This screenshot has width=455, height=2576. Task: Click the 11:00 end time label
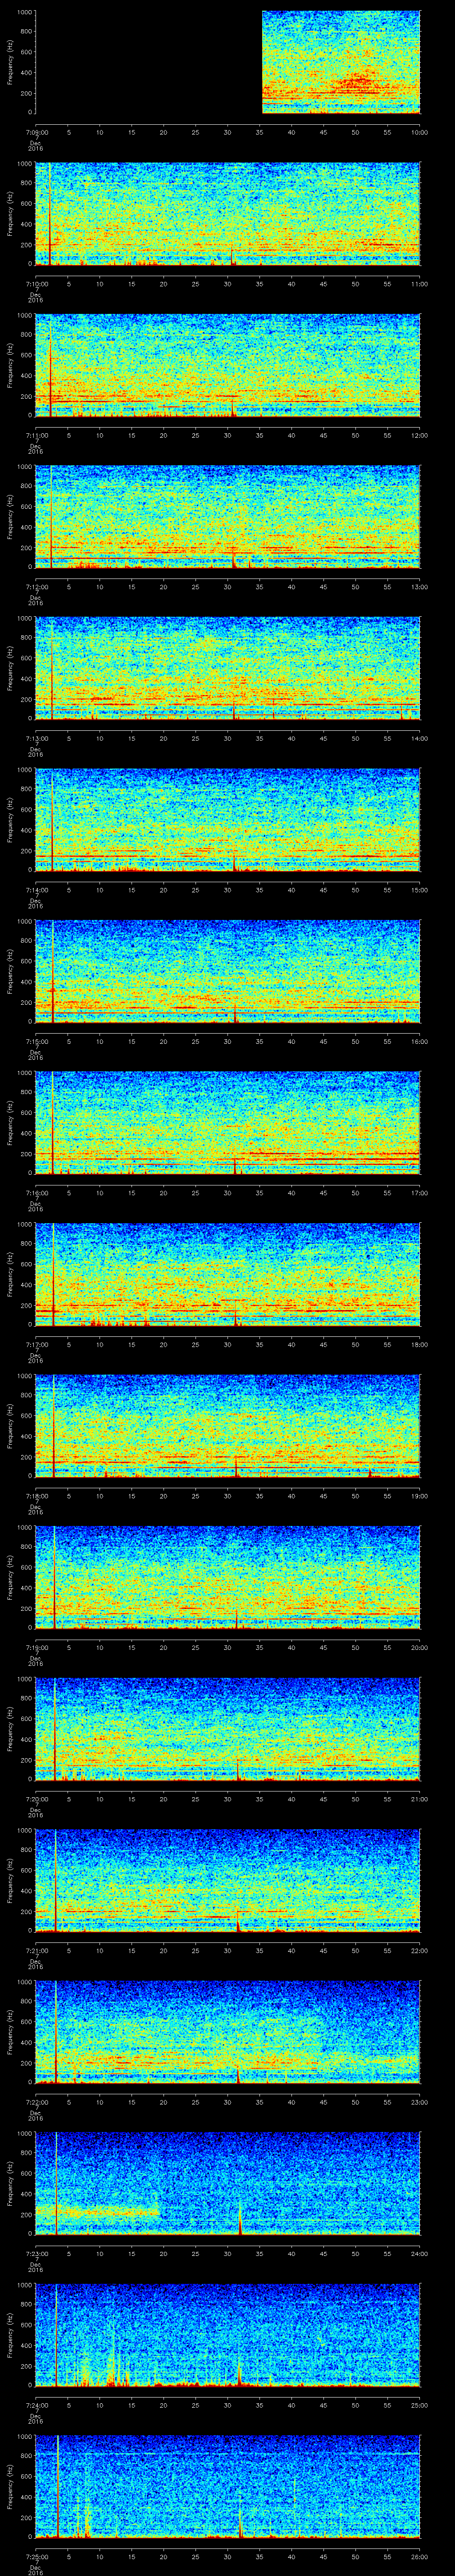coord(420,284)
